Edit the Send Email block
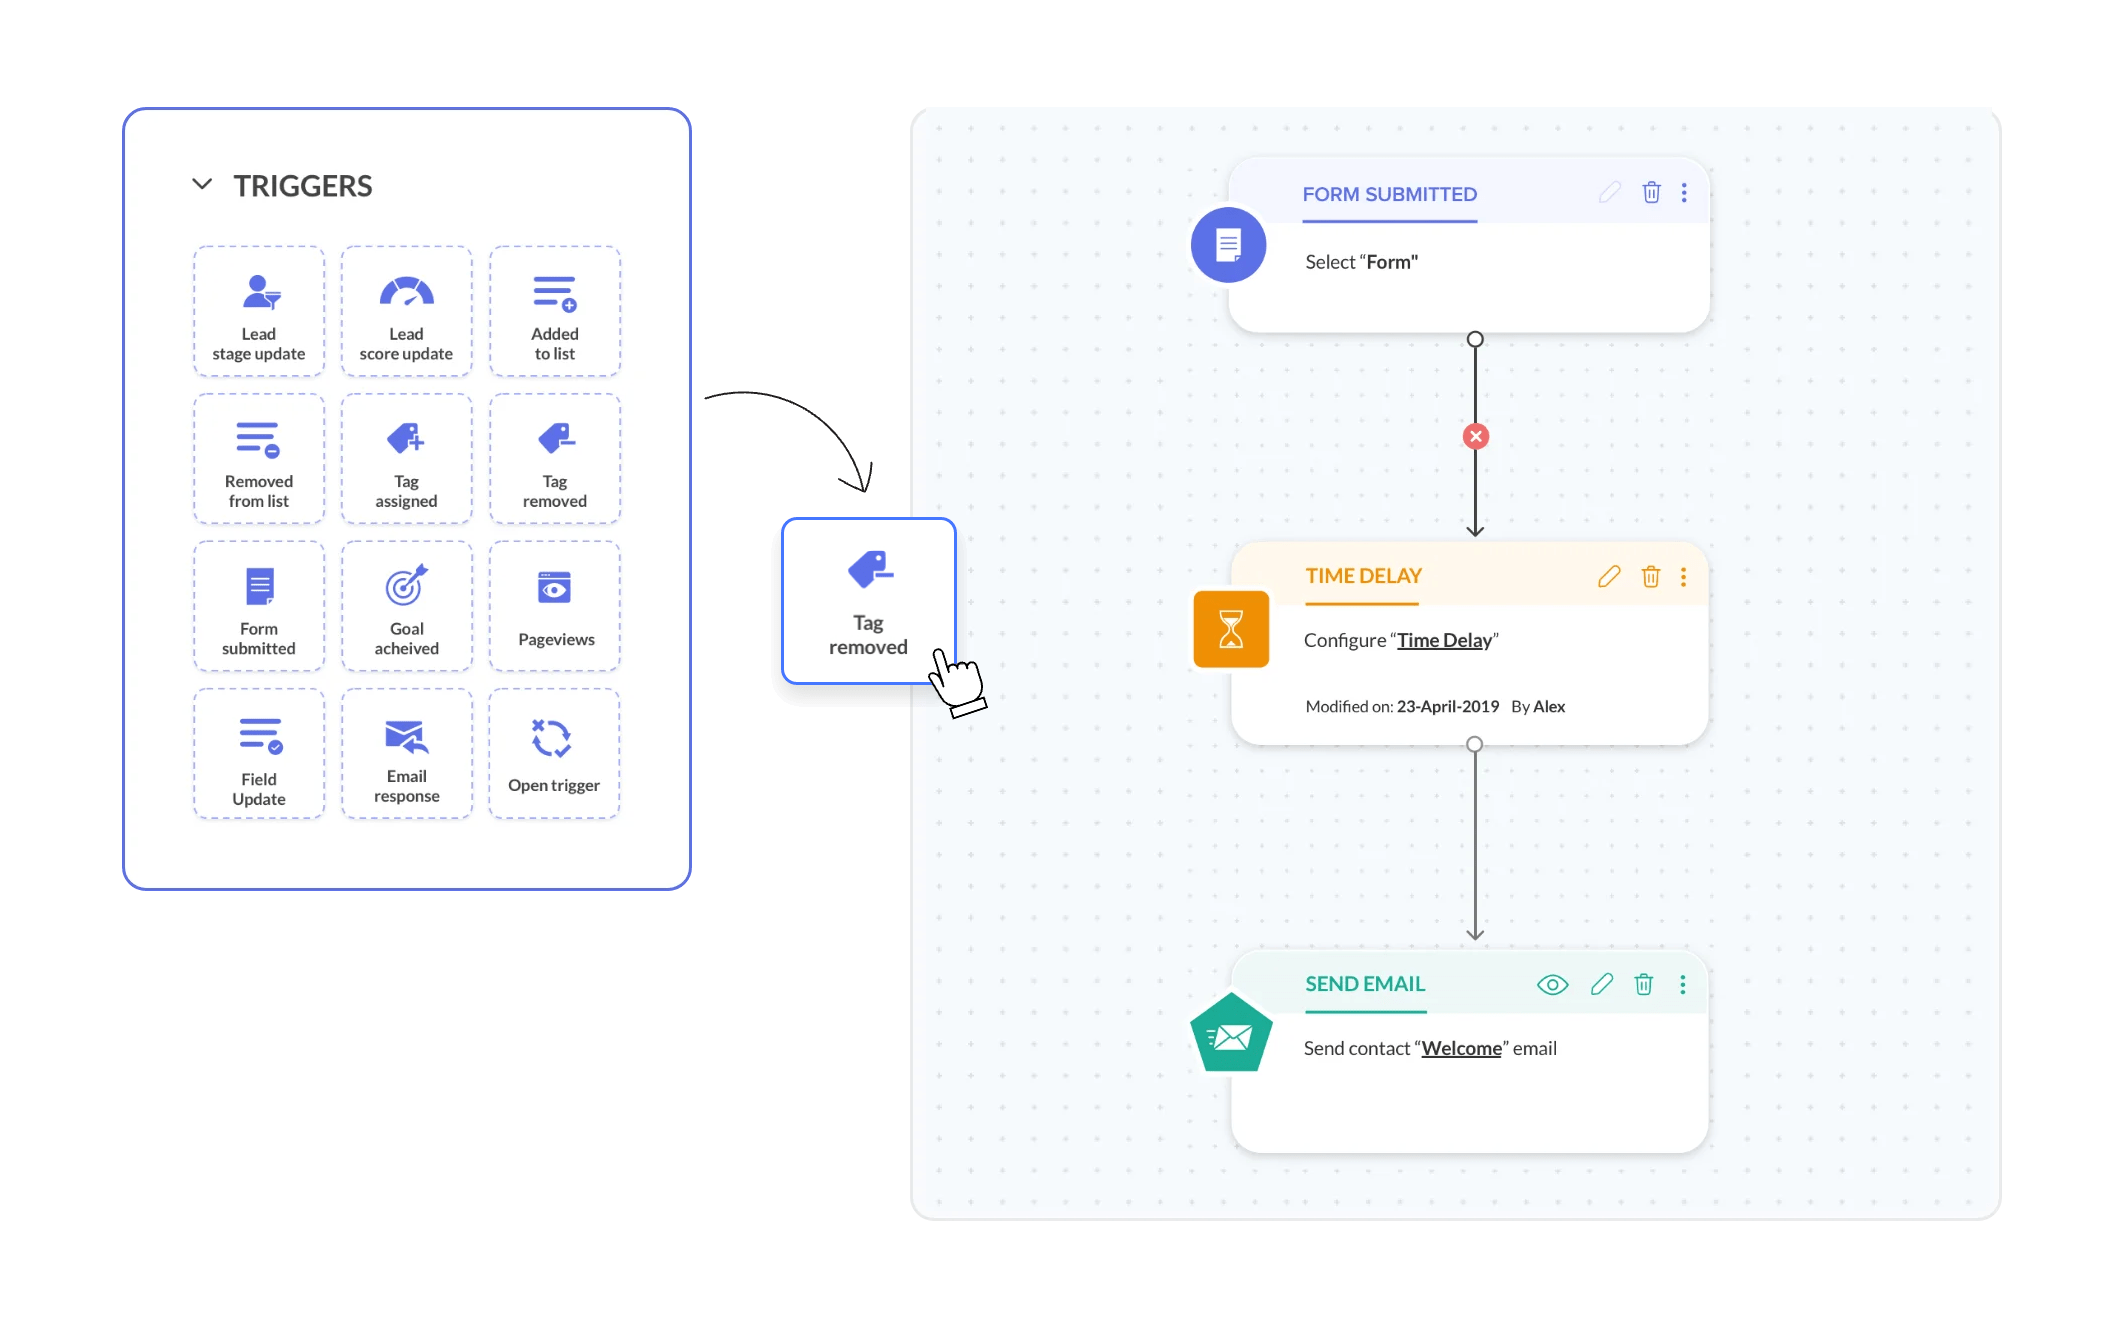The height and width of the screenshot is (1336, 2120). coord(1602,985)
